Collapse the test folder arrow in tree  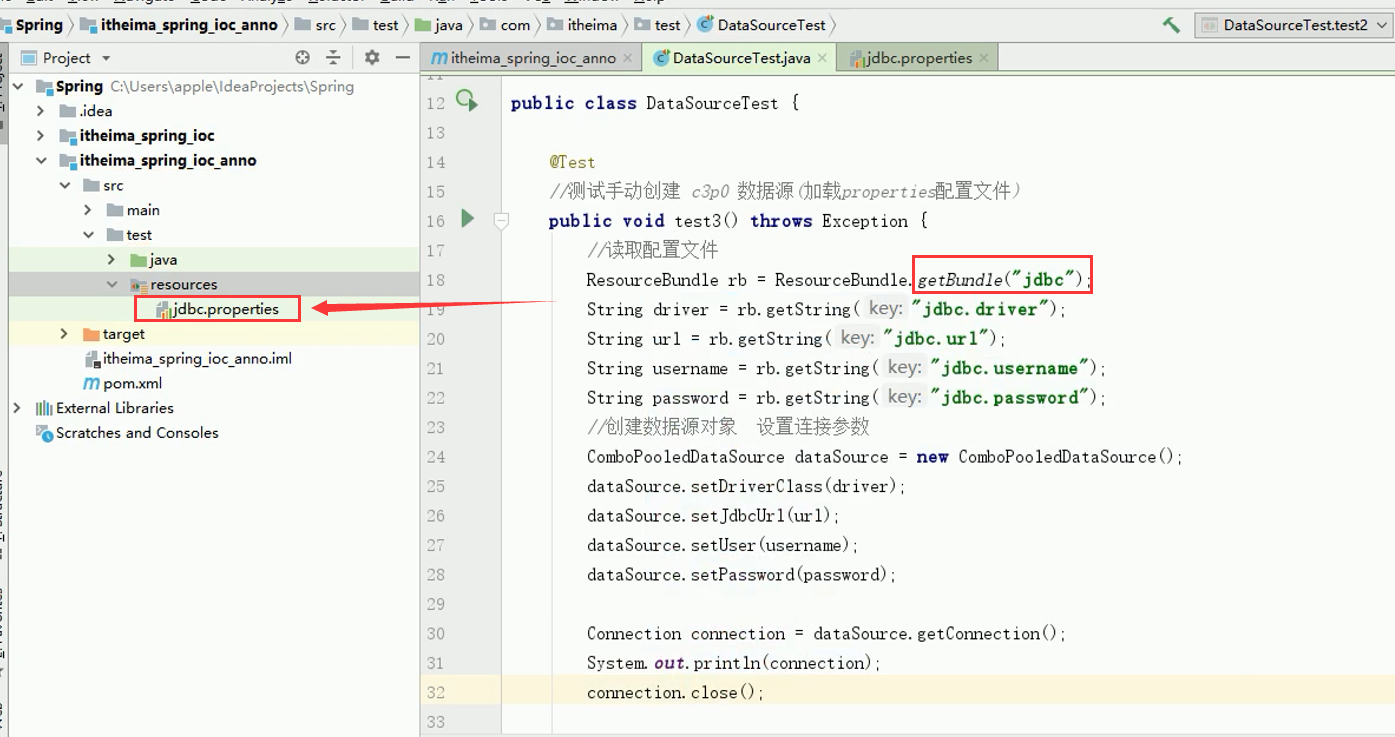[x=88, y=235]
